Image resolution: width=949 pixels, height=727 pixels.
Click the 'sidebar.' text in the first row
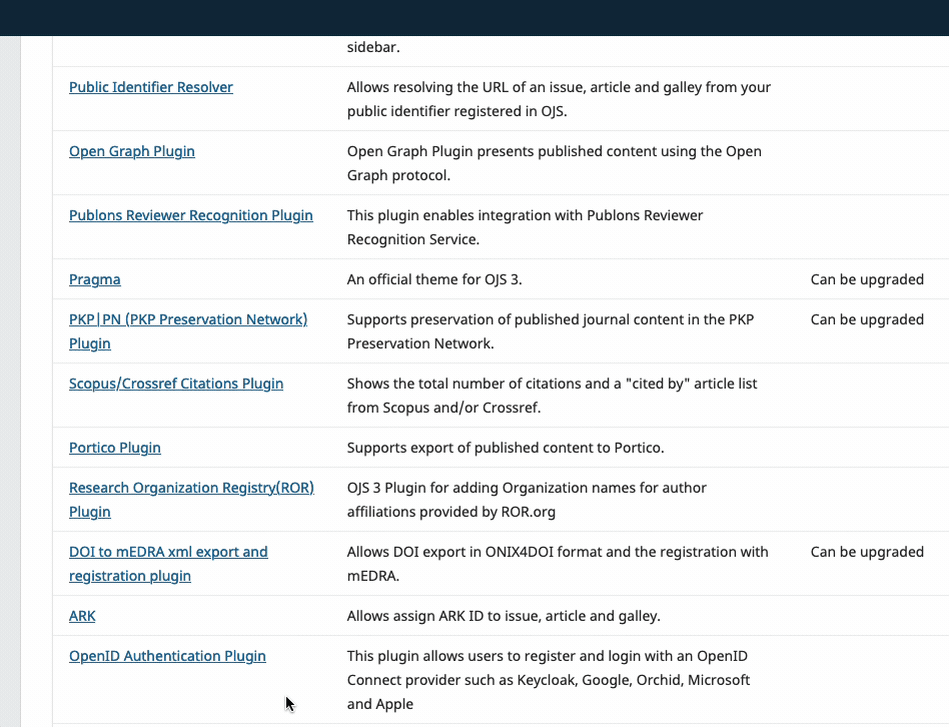pyautogui.click(x=373, y=47)
